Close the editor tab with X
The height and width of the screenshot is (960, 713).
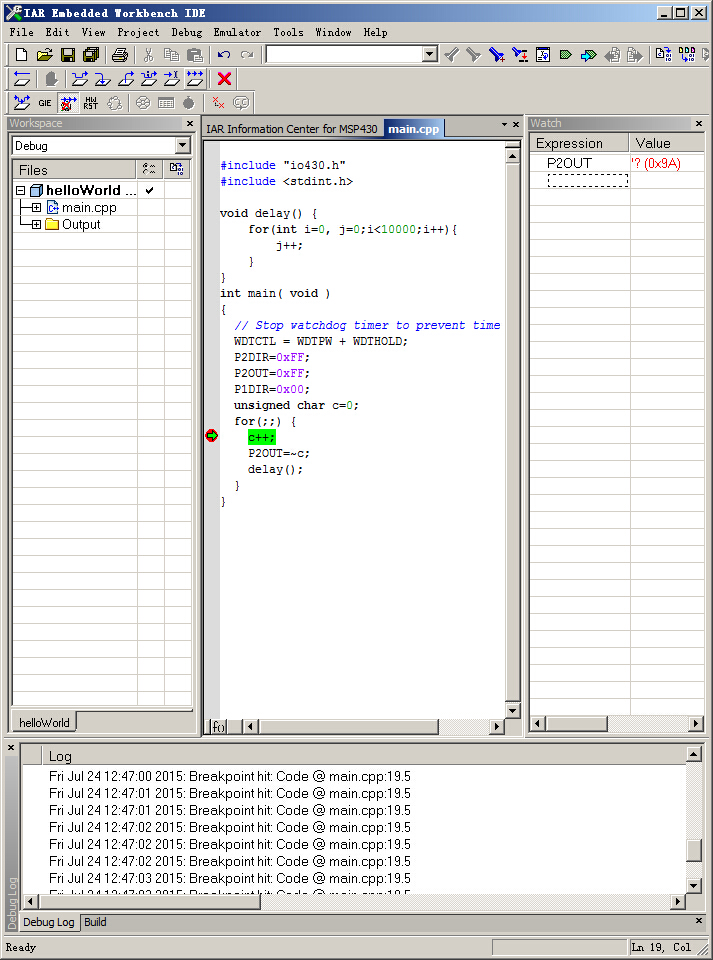click(516, 124)
